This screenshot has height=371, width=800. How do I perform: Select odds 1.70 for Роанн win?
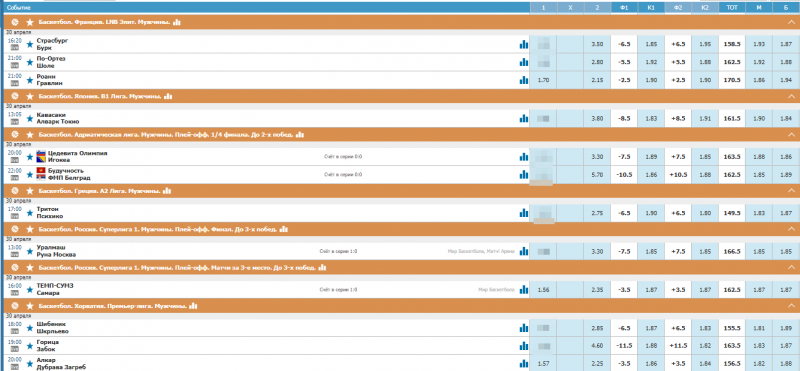click(x=543, y=81)
